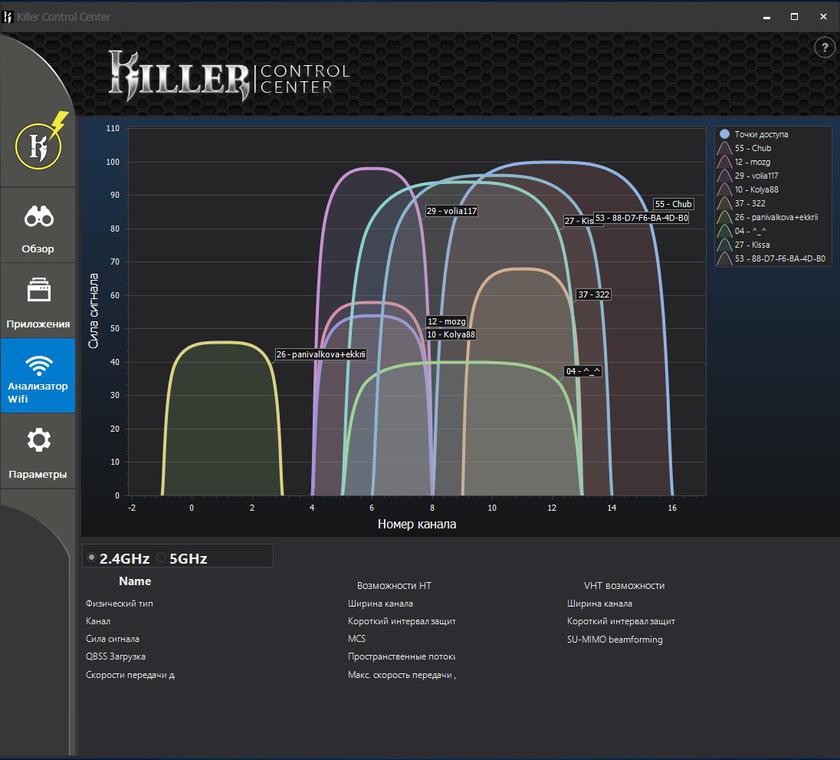
Task: Toggle the 55 - Chub legend entry
Action: point(752,148)
